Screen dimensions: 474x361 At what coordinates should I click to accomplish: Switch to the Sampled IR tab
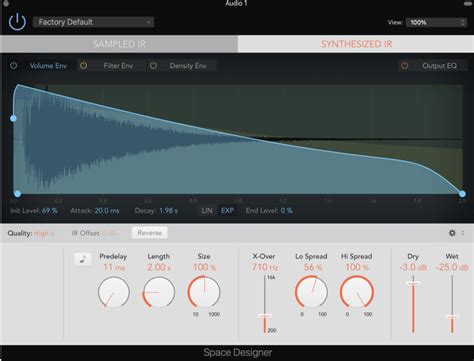119,44
